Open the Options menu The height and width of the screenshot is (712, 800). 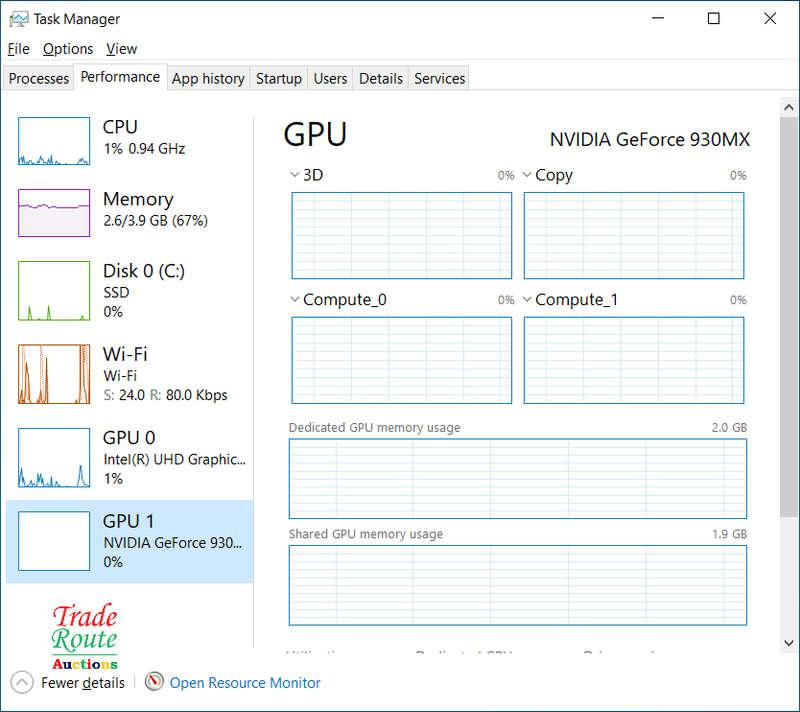click(x=68, y=49)
